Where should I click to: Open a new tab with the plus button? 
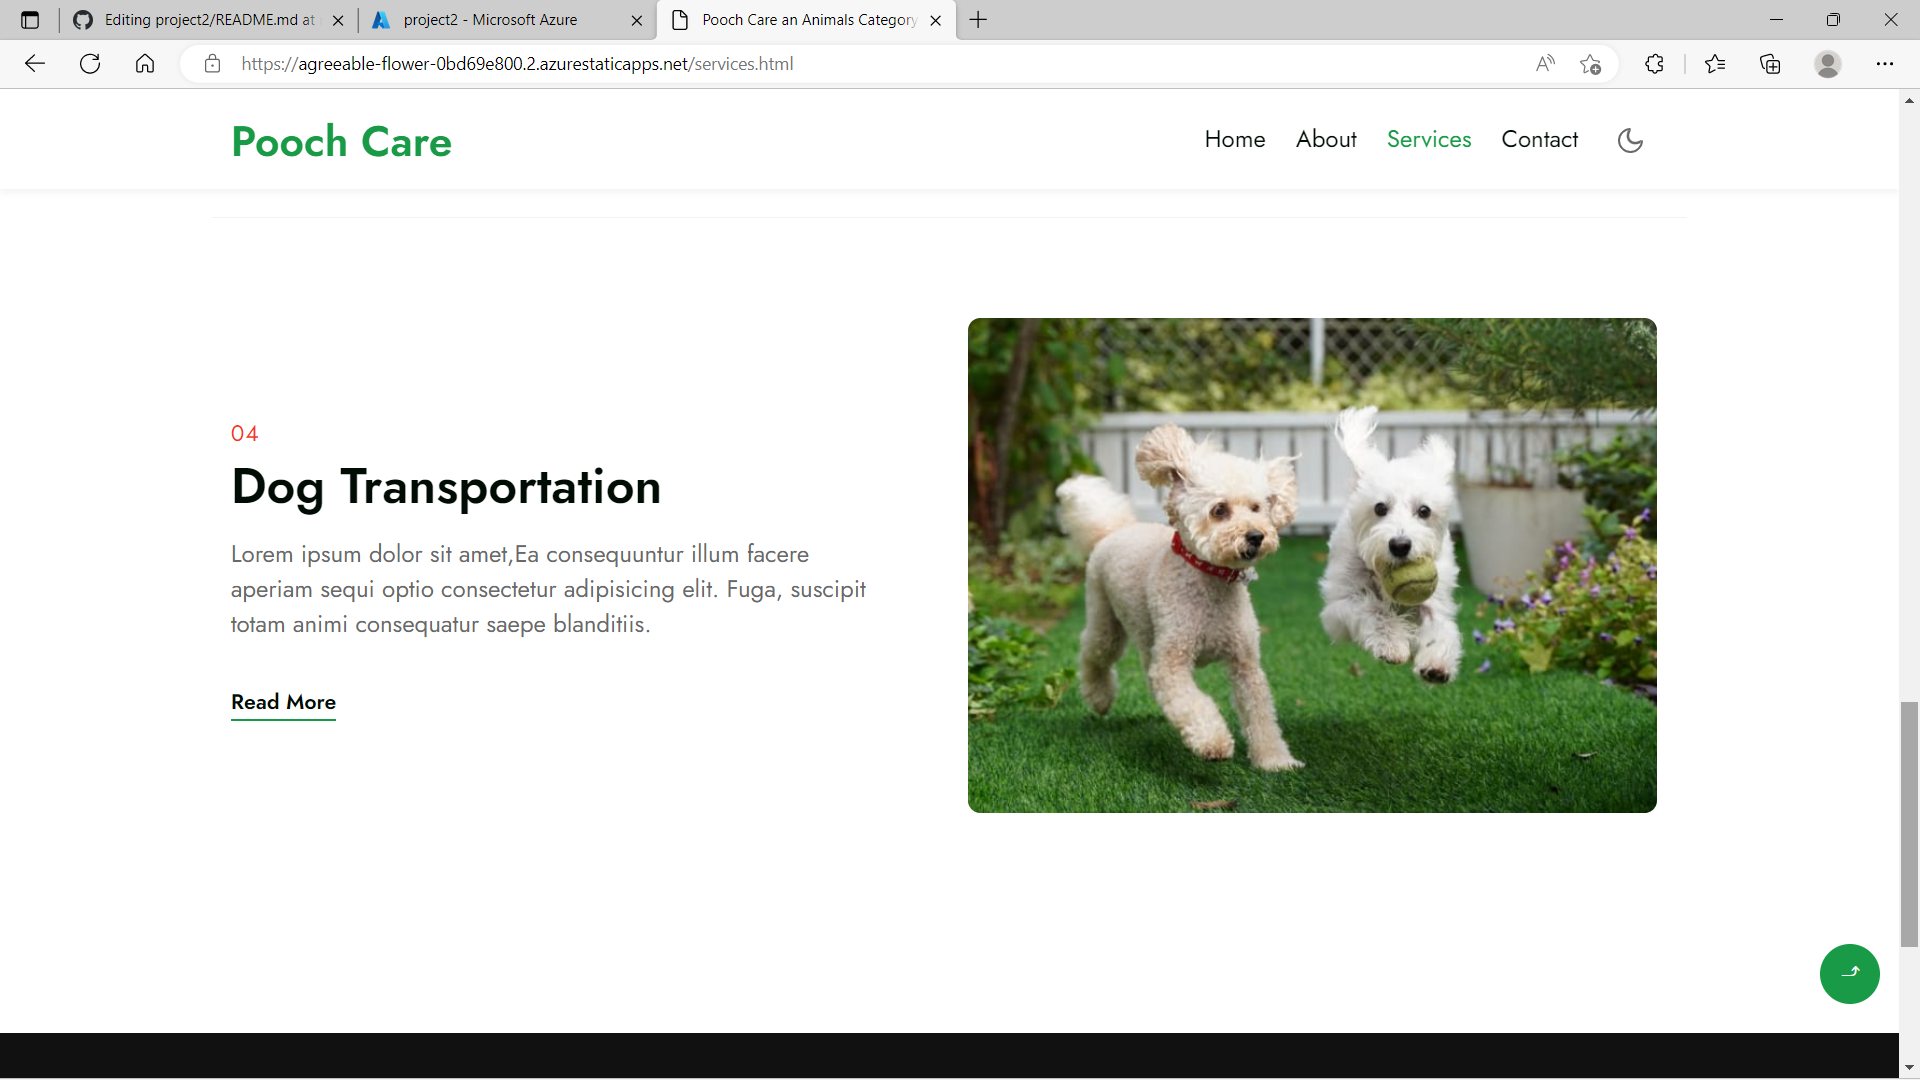click(977, 19)
